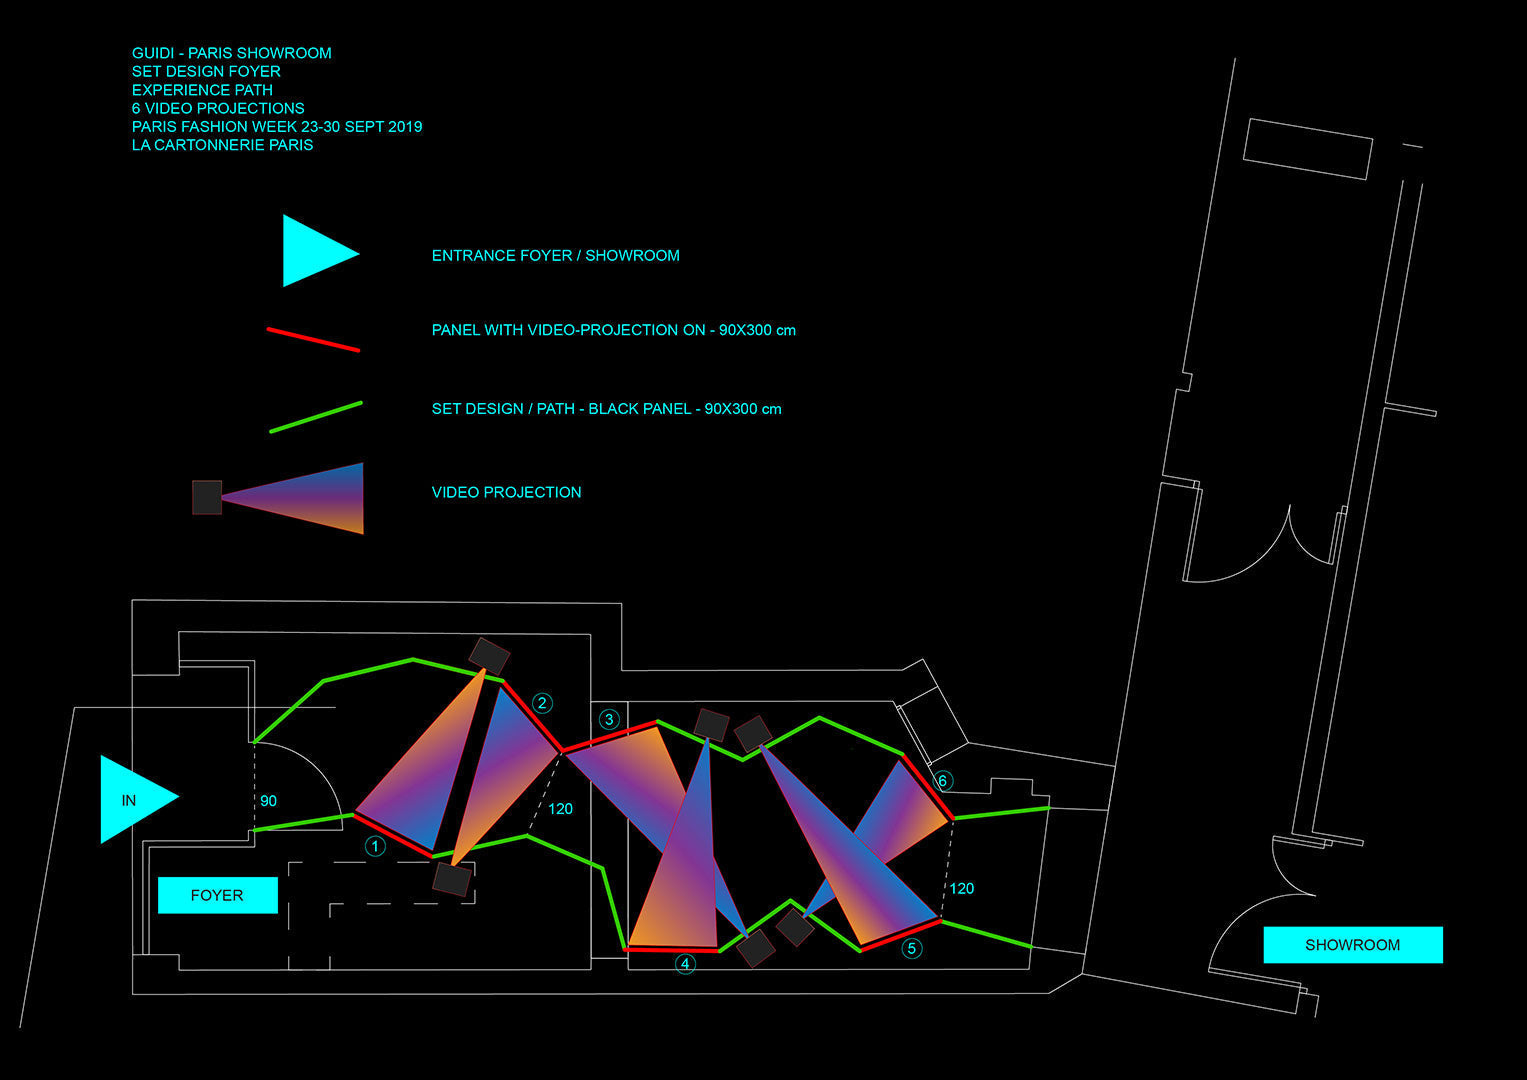Click circled number 5 panel marker
The width and height of the screenshot is (1527, 1080).
pyautogui.click(x=911, y=948)
